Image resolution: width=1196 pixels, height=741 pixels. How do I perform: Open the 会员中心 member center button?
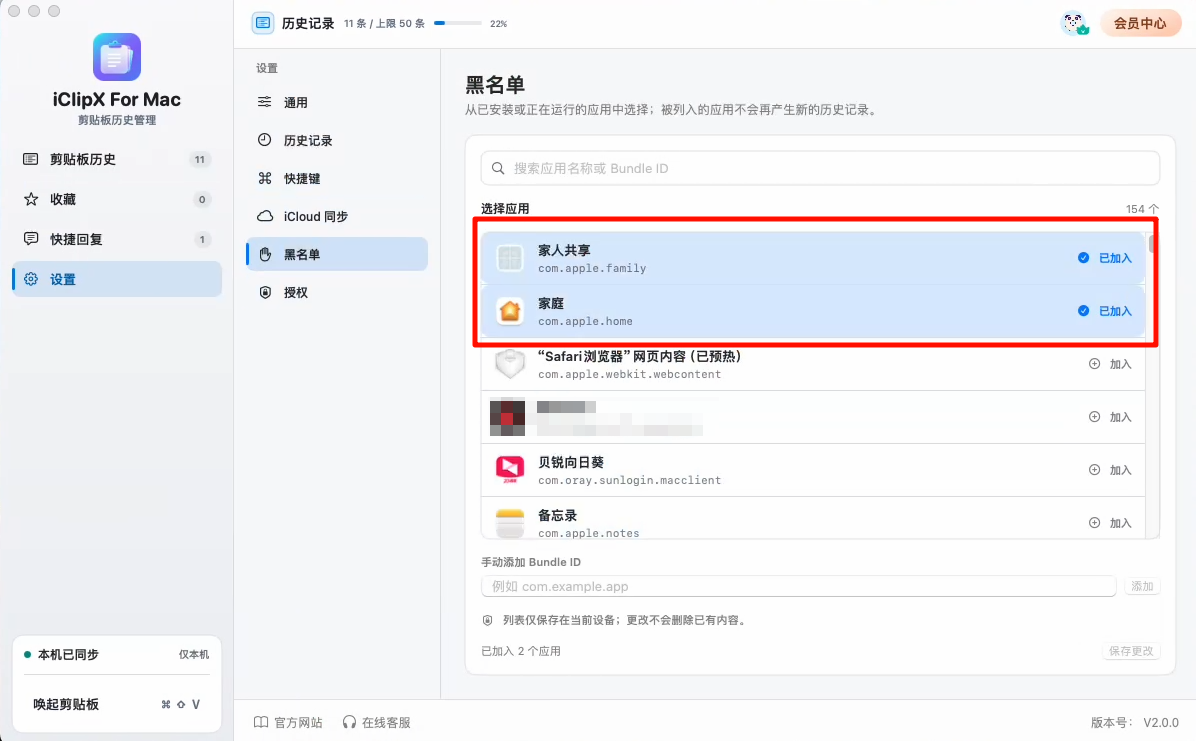pyautogui.click(x=1140, y=23)
